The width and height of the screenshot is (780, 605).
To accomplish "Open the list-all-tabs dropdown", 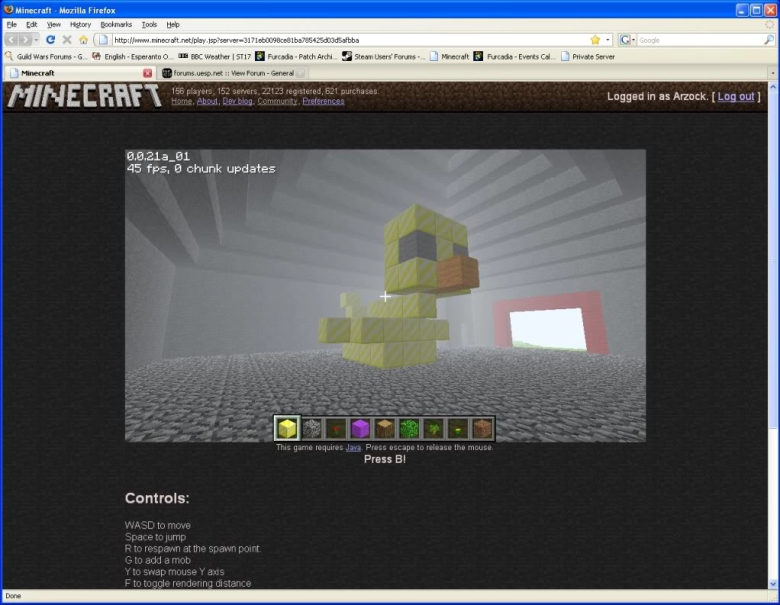I will pos(773,73).
